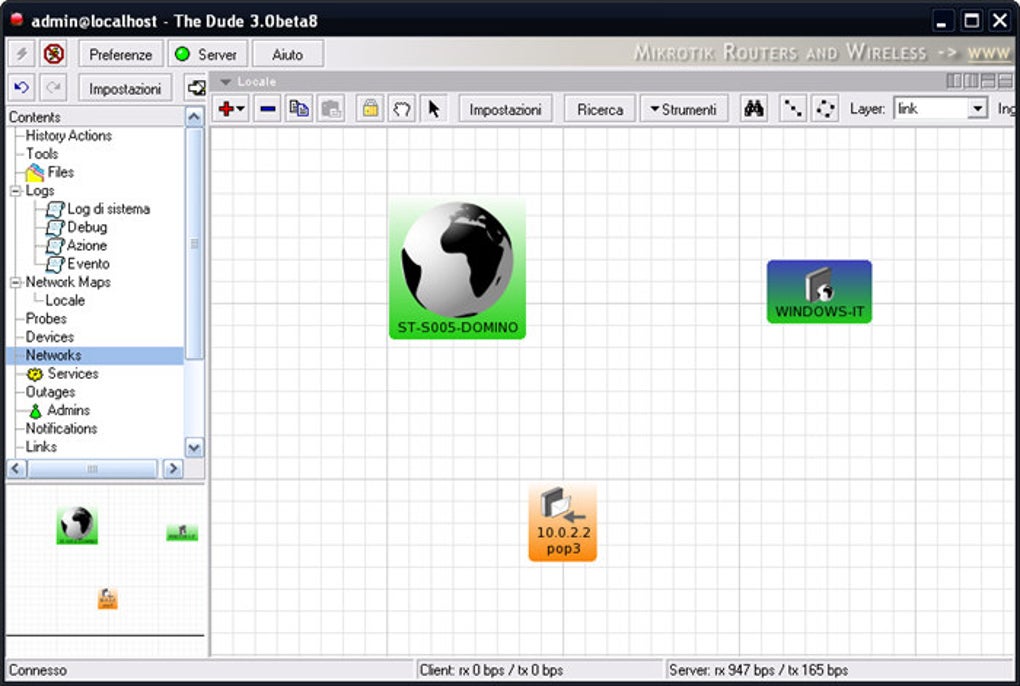The height and width of the screenshot is (686, 1020).
Task: Select the arrow pointer tool
Action: 434,109
